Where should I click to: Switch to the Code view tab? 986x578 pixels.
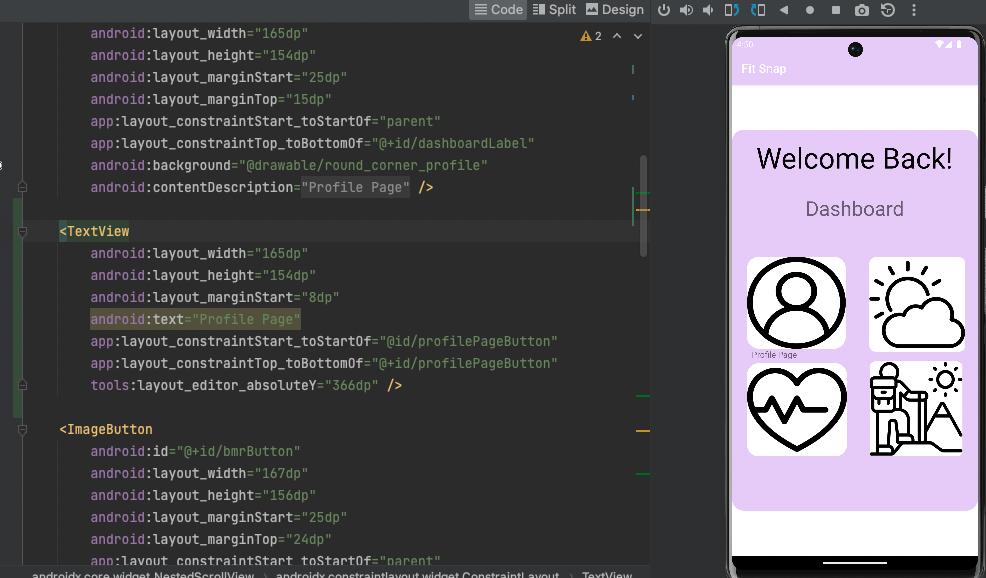click(x=498, y=9)
